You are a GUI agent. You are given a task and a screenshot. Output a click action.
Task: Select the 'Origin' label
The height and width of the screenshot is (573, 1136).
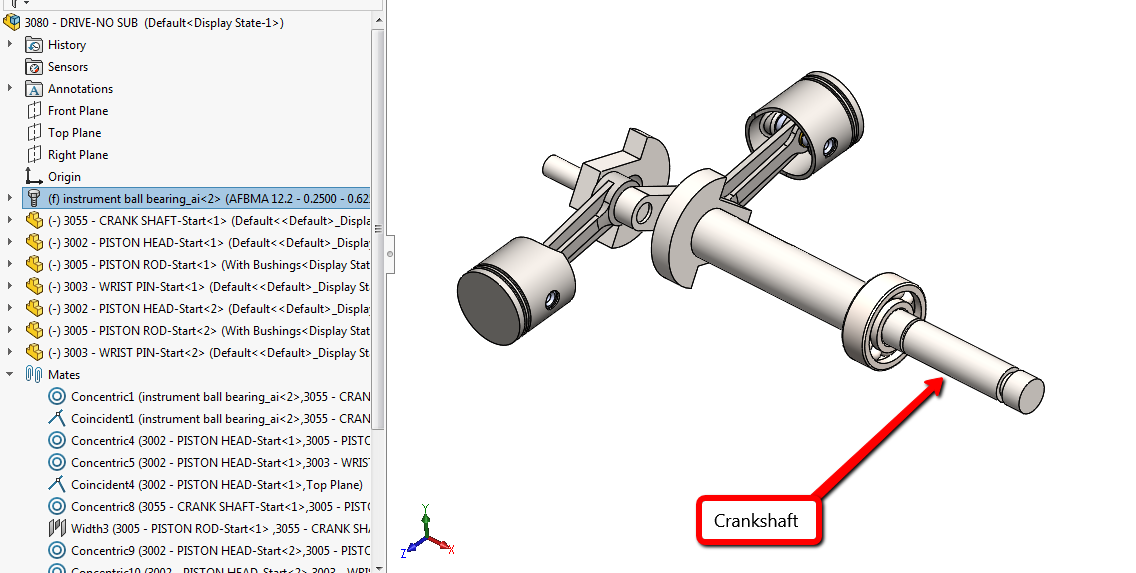click(64, 177)
